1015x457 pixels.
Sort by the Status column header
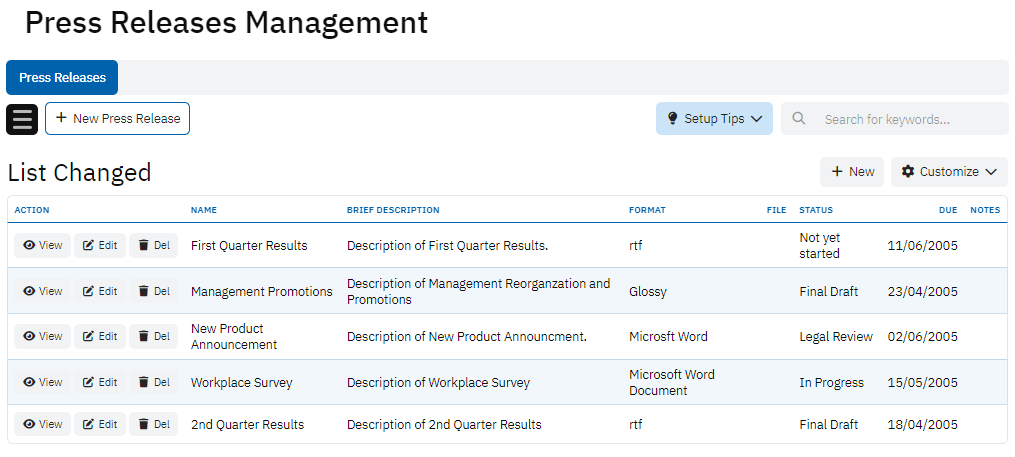tap(816, 210)
